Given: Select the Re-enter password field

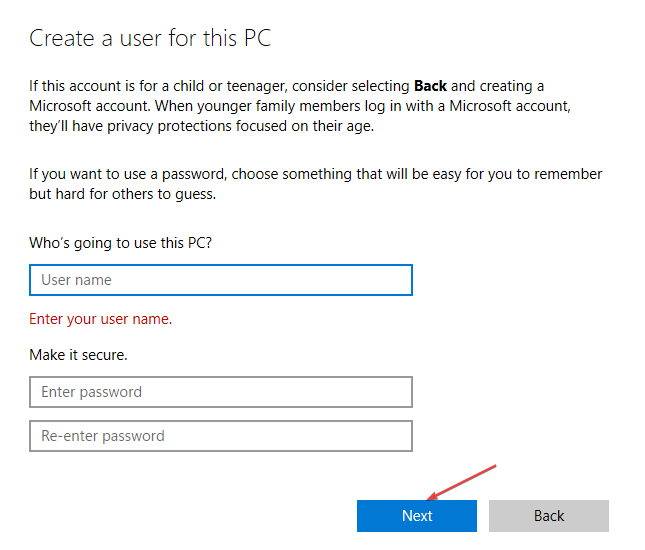Looking at the screenshot, I should pos(220,436).
